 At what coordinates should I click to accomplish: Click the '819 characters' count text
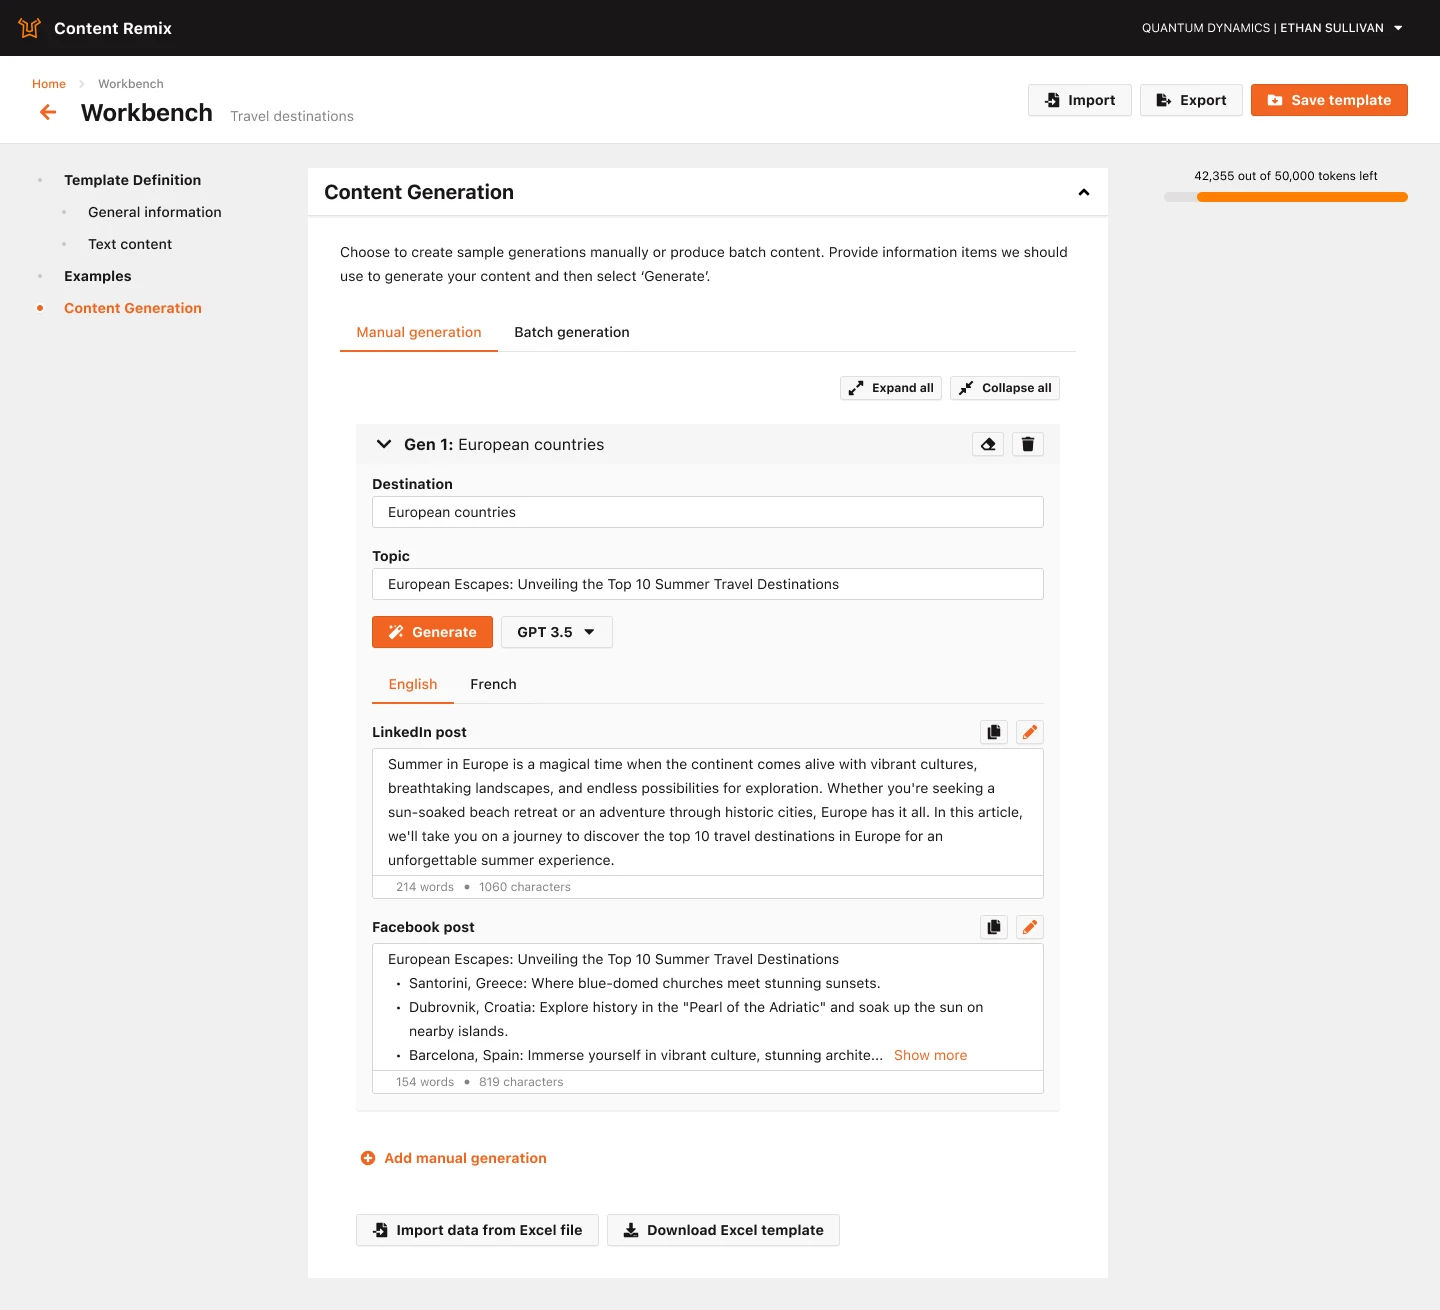coord(521,1082)
